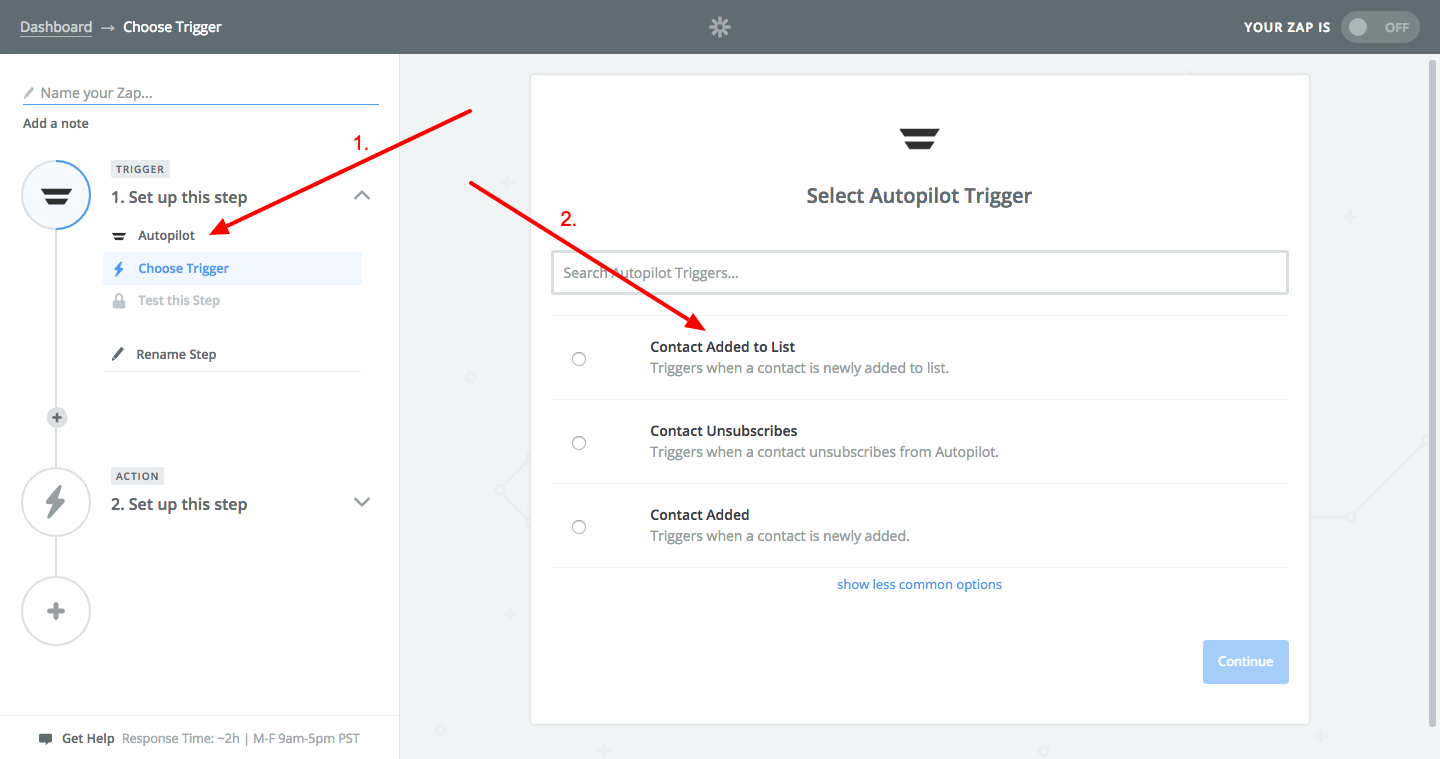Click the Name your Zap field

[201, 93]
